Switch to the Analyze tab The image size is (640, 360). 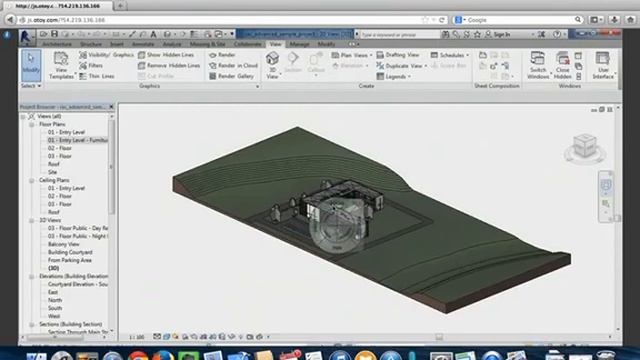172,44
